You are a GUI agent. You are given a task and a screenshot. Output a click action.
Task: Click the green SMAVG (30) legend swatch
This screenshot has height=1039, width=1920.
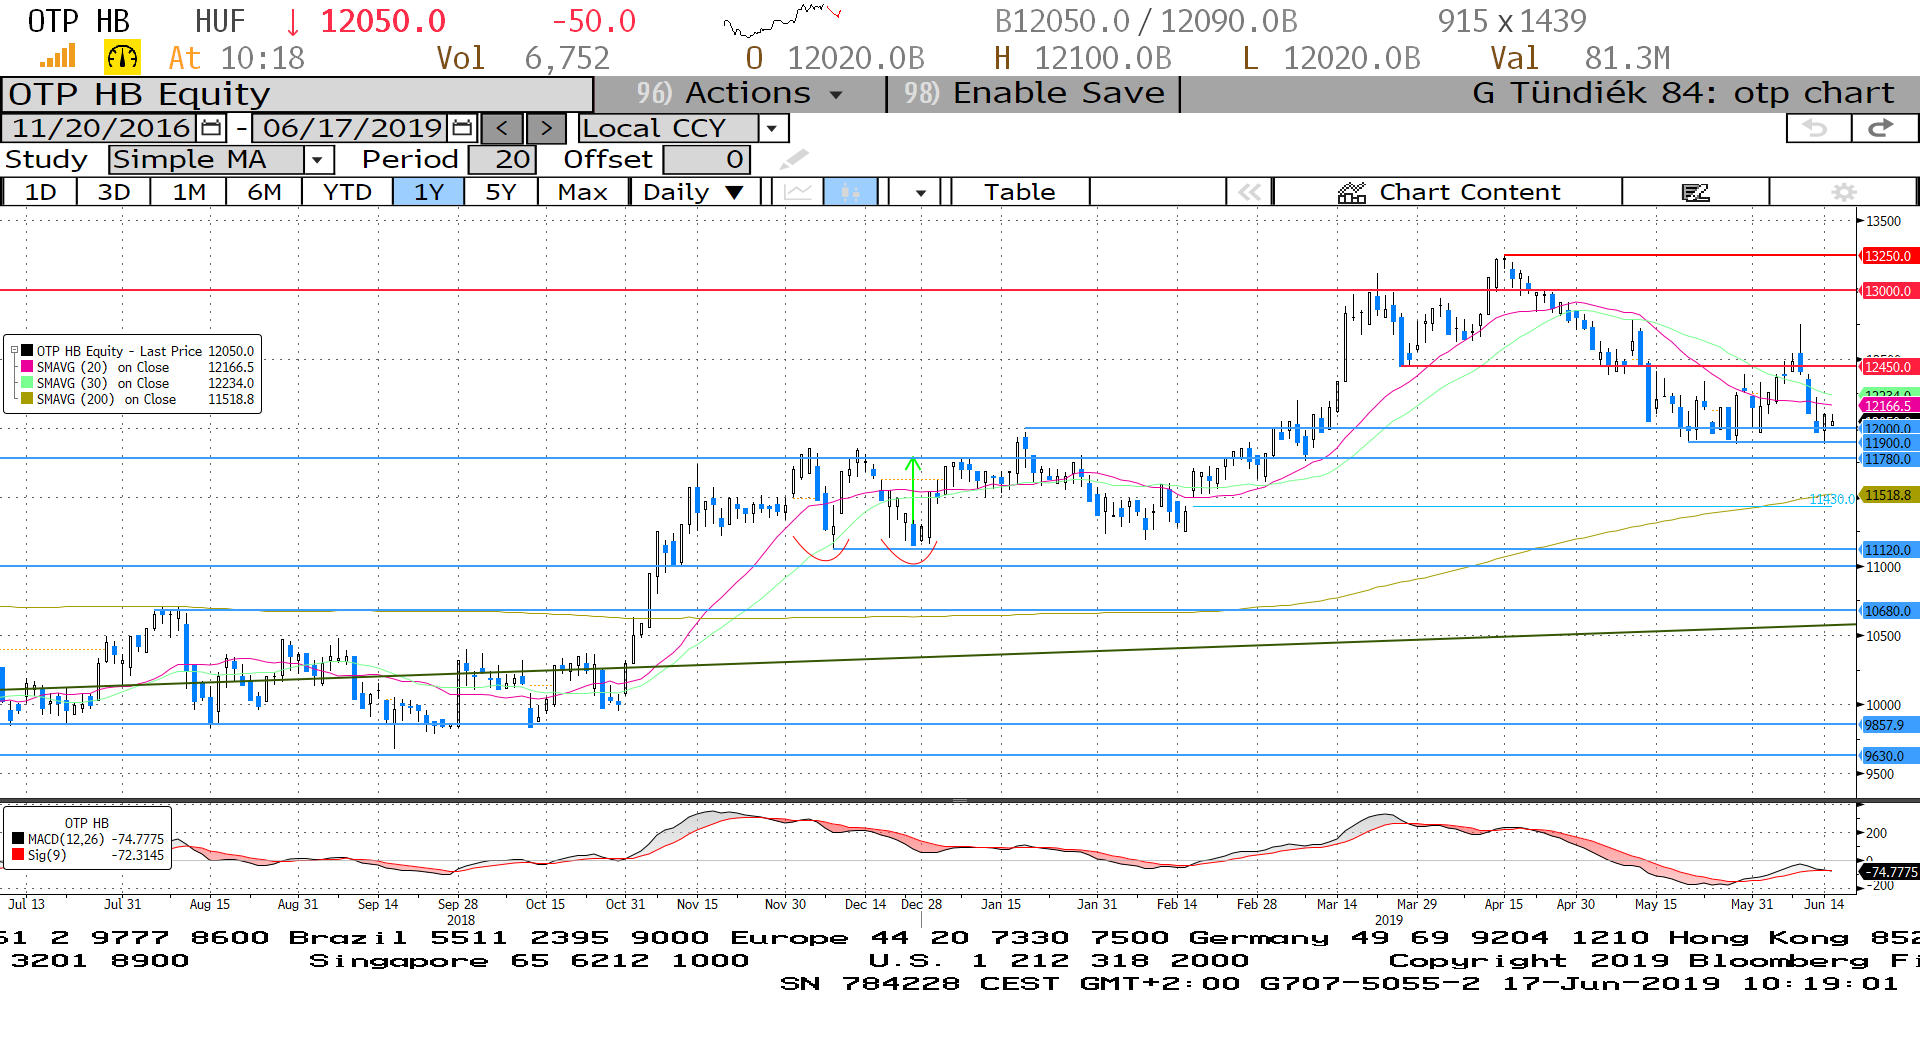point(28,383)
